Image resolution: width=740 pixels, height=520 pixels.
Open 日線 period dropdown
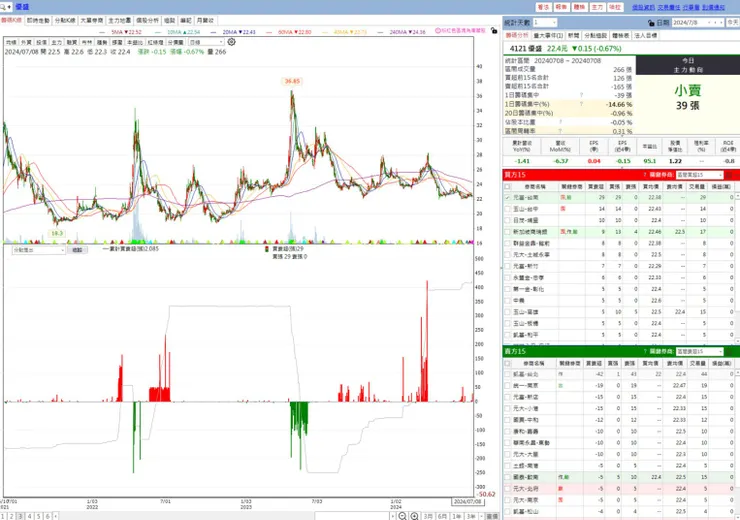click(206, 42)
